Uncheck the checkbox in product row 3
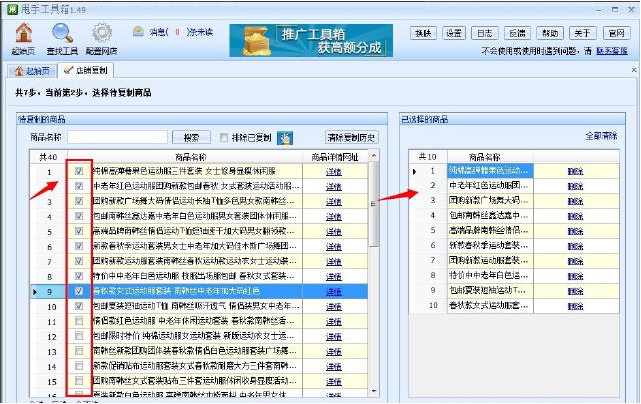The image size is (641, 404). (x=79, y=201)
